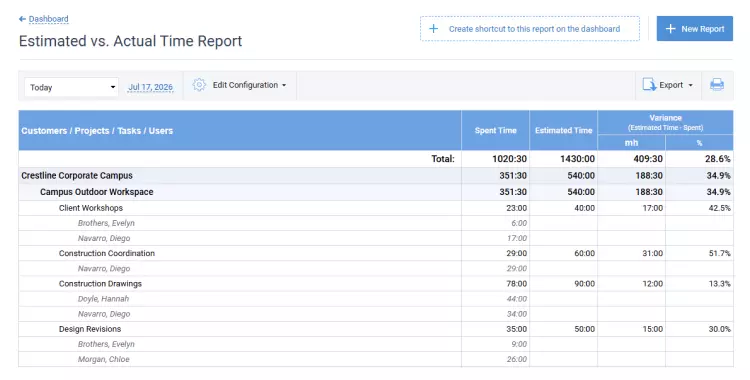Open the Export dropdown arrow

(690, 85)
